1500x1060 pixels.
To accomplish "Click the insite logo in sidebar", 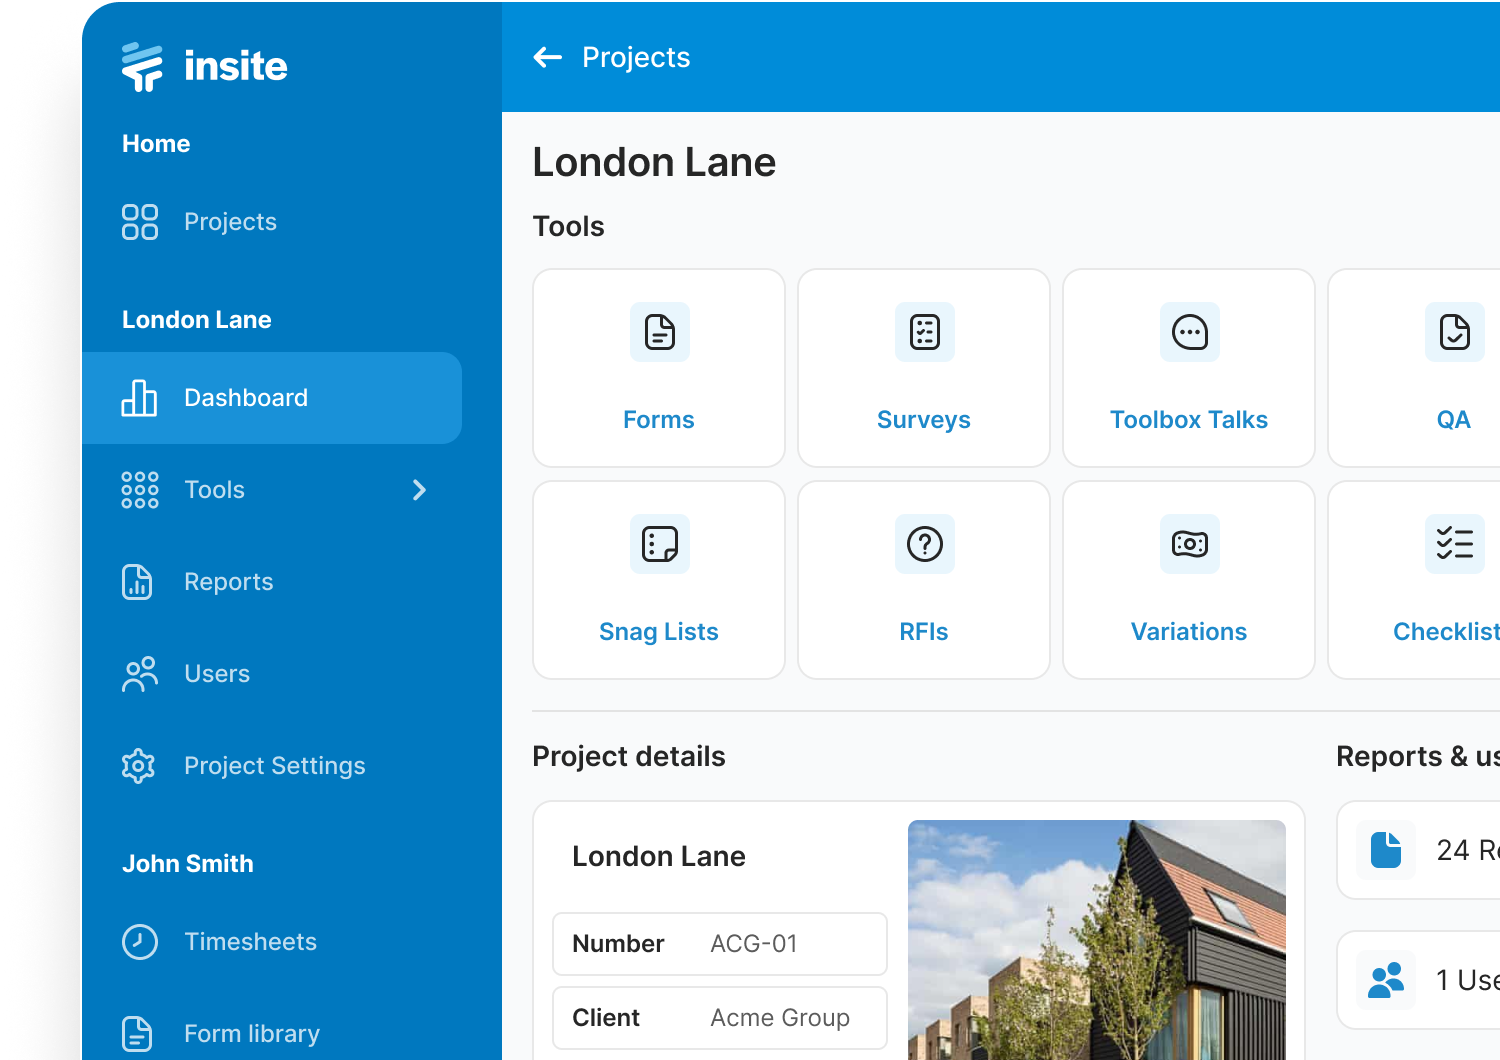I will point(204,67).
